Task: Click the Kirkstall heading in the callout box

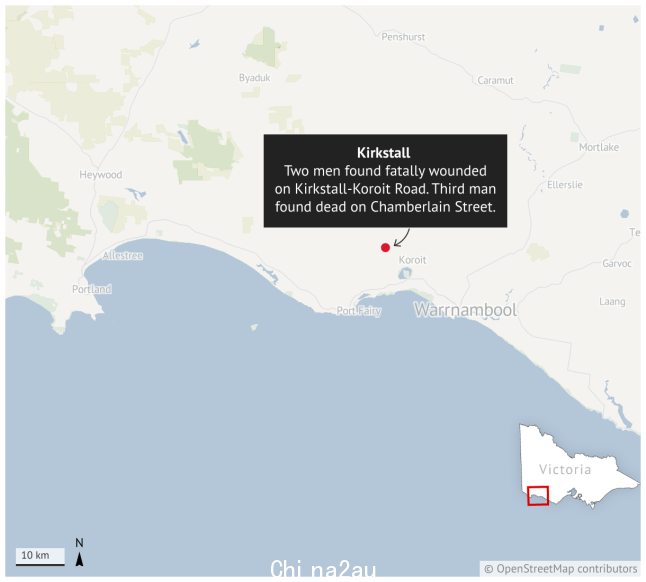Action: pyautogui.click(x=384, y=153)
